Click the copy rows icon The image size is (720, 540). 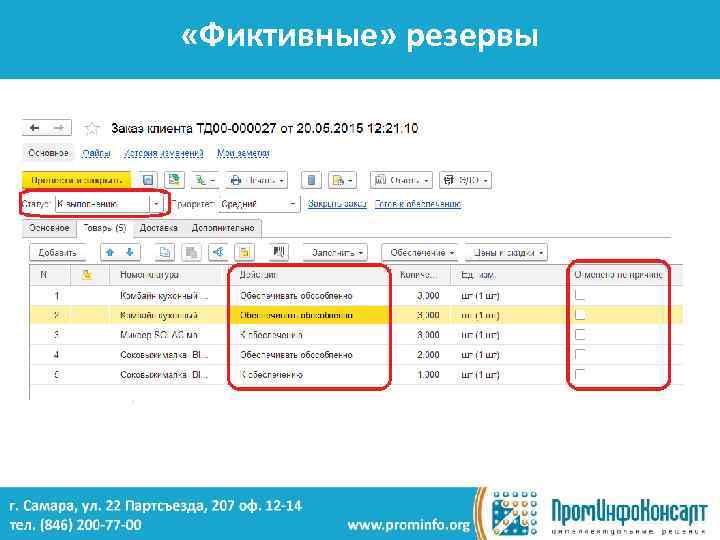165,253
